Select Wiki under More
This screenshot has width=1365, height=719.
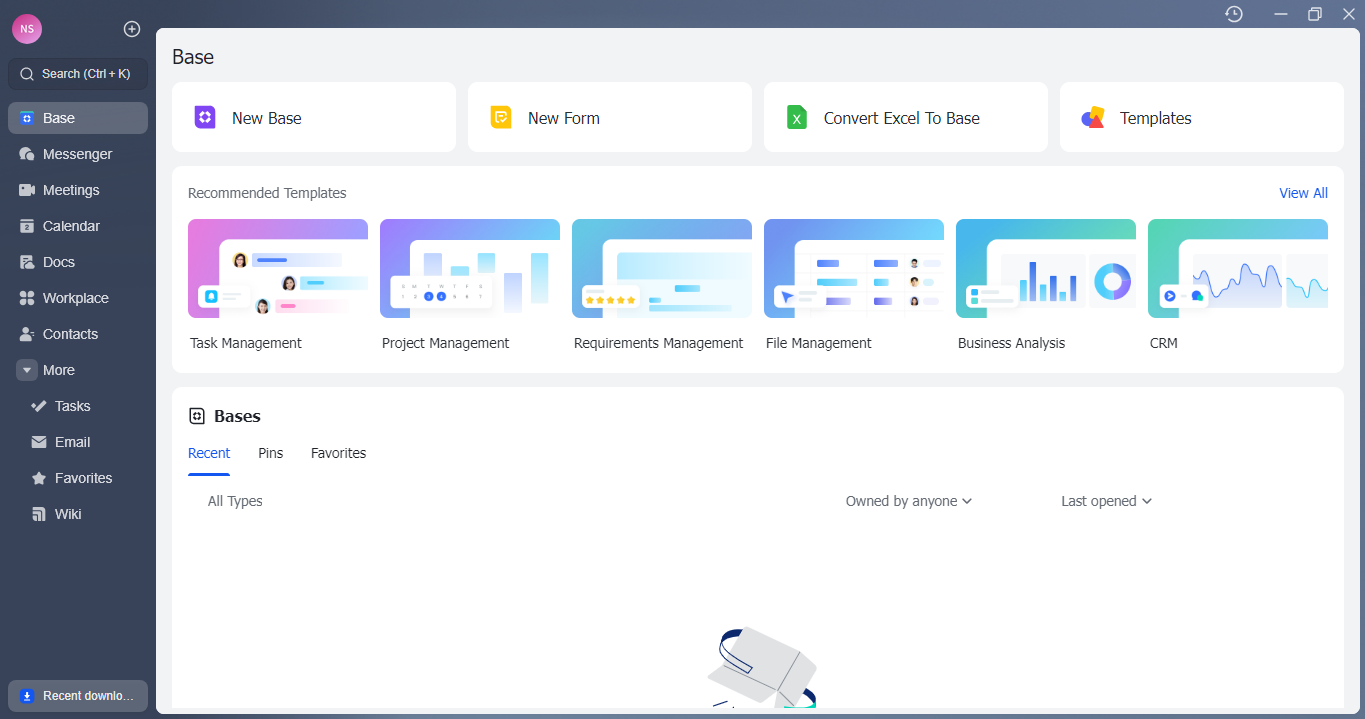click(78, 514)
